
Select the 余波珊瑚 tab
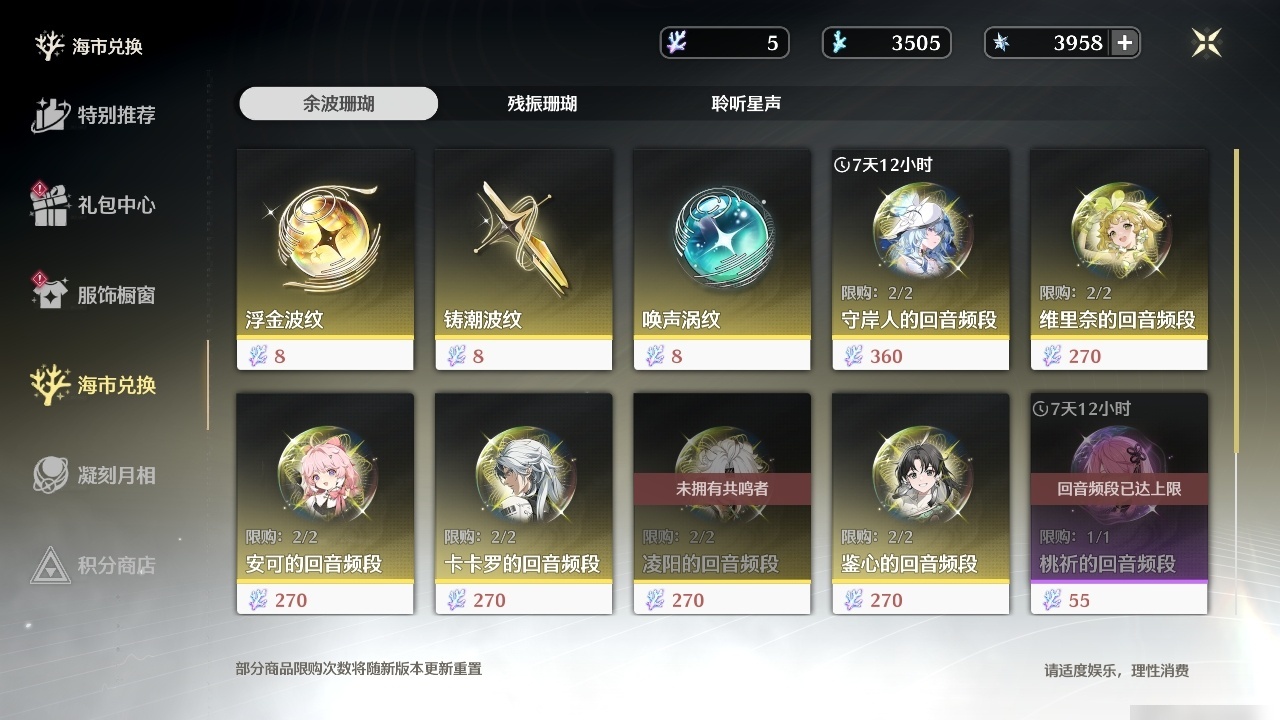(x=339, y=103)
